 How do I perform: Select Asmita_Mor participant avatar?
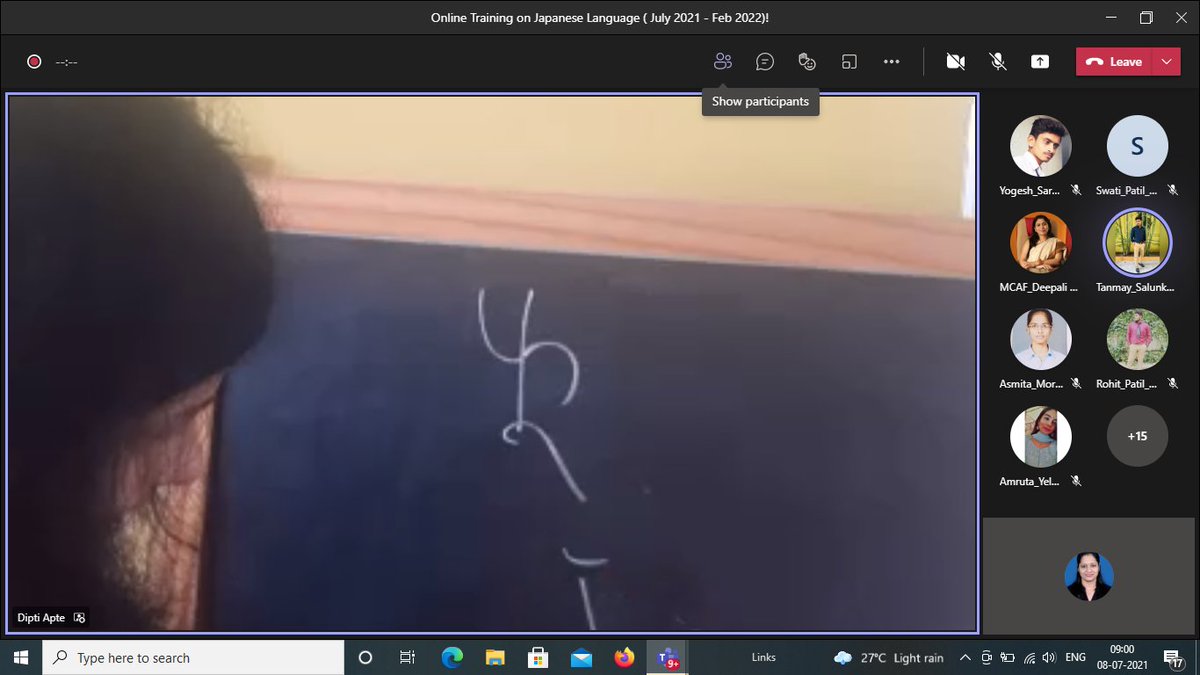1040,340
